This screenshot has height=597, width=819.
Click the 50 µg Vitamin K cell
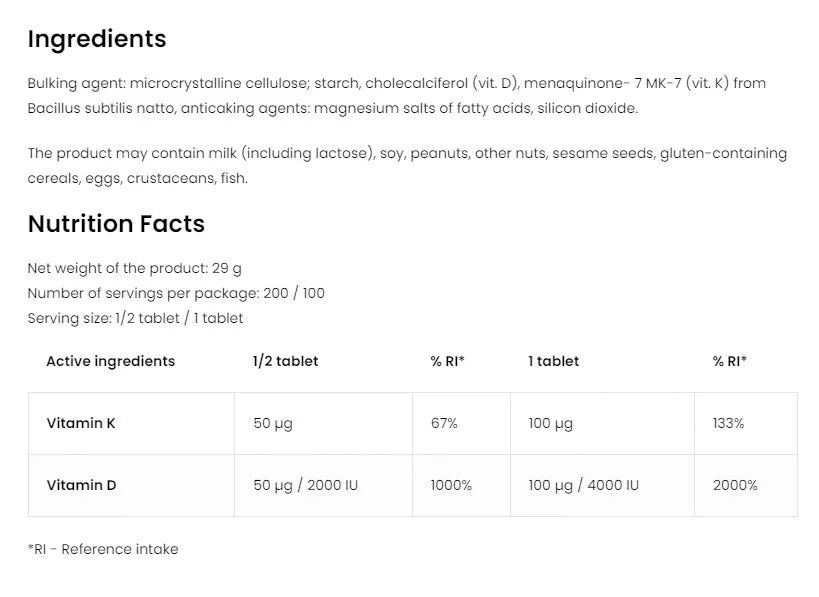tap(323, 423)
